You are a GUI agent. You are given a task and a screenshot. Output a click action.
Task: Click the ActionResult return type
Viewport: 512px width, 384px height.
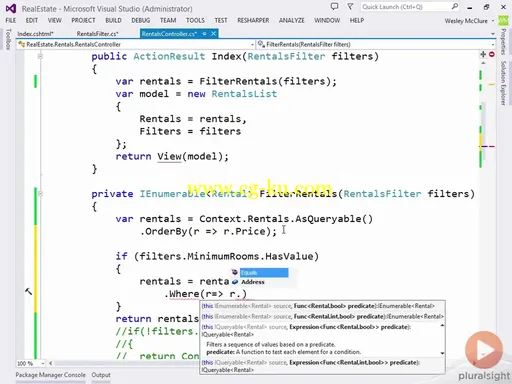[x=169, y=56]
